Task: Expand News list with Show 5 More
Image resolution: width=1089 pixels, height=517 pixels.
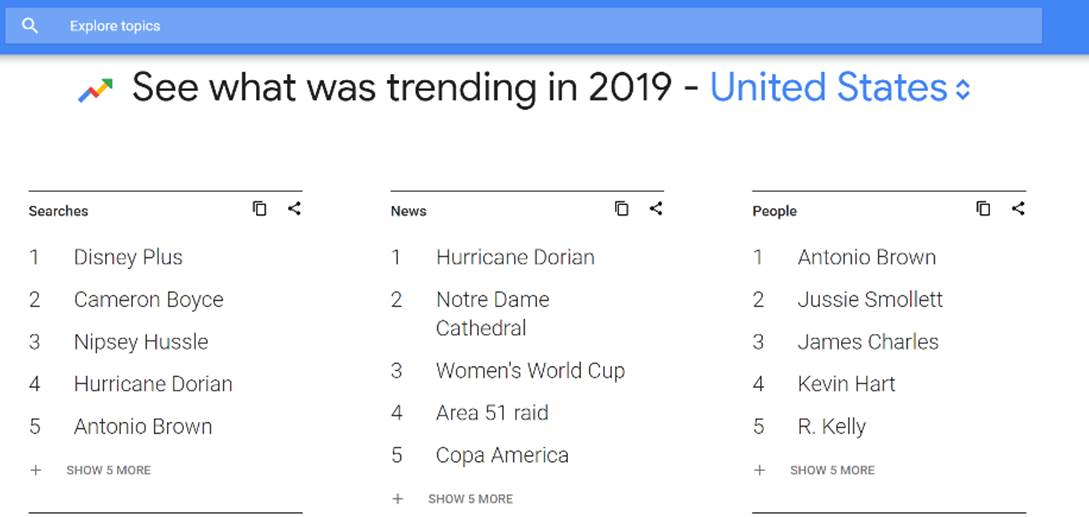Action: (470, 499)
